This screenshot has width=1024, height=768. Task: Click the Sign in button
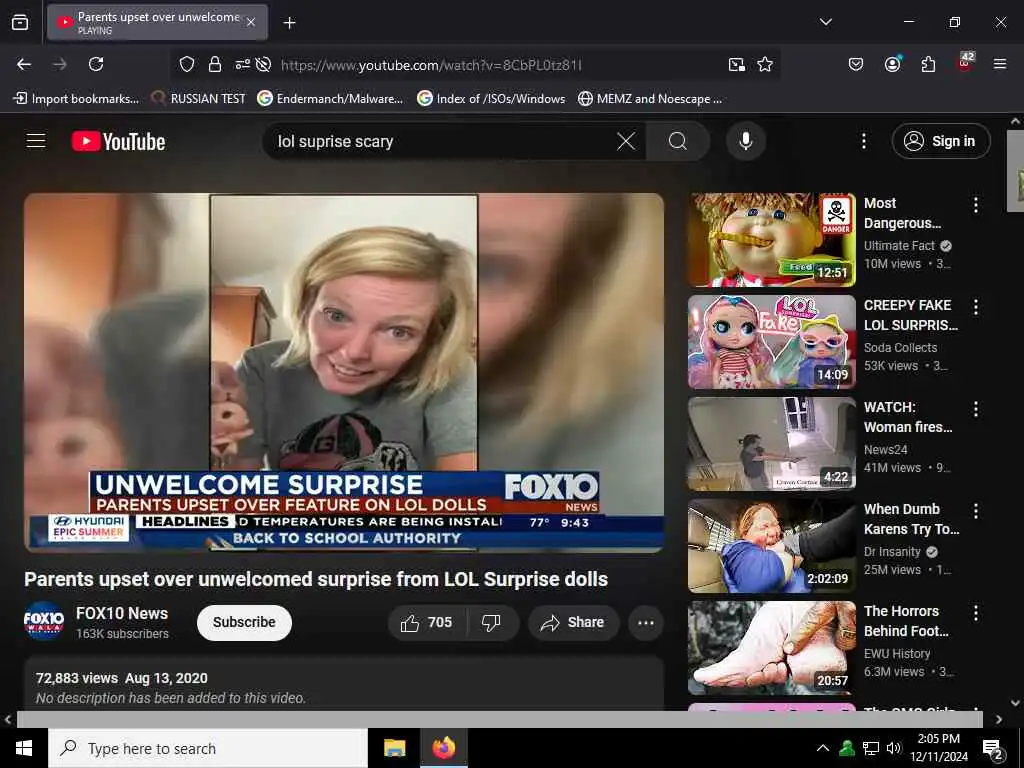pyautogui.click(x=940, y=141)
